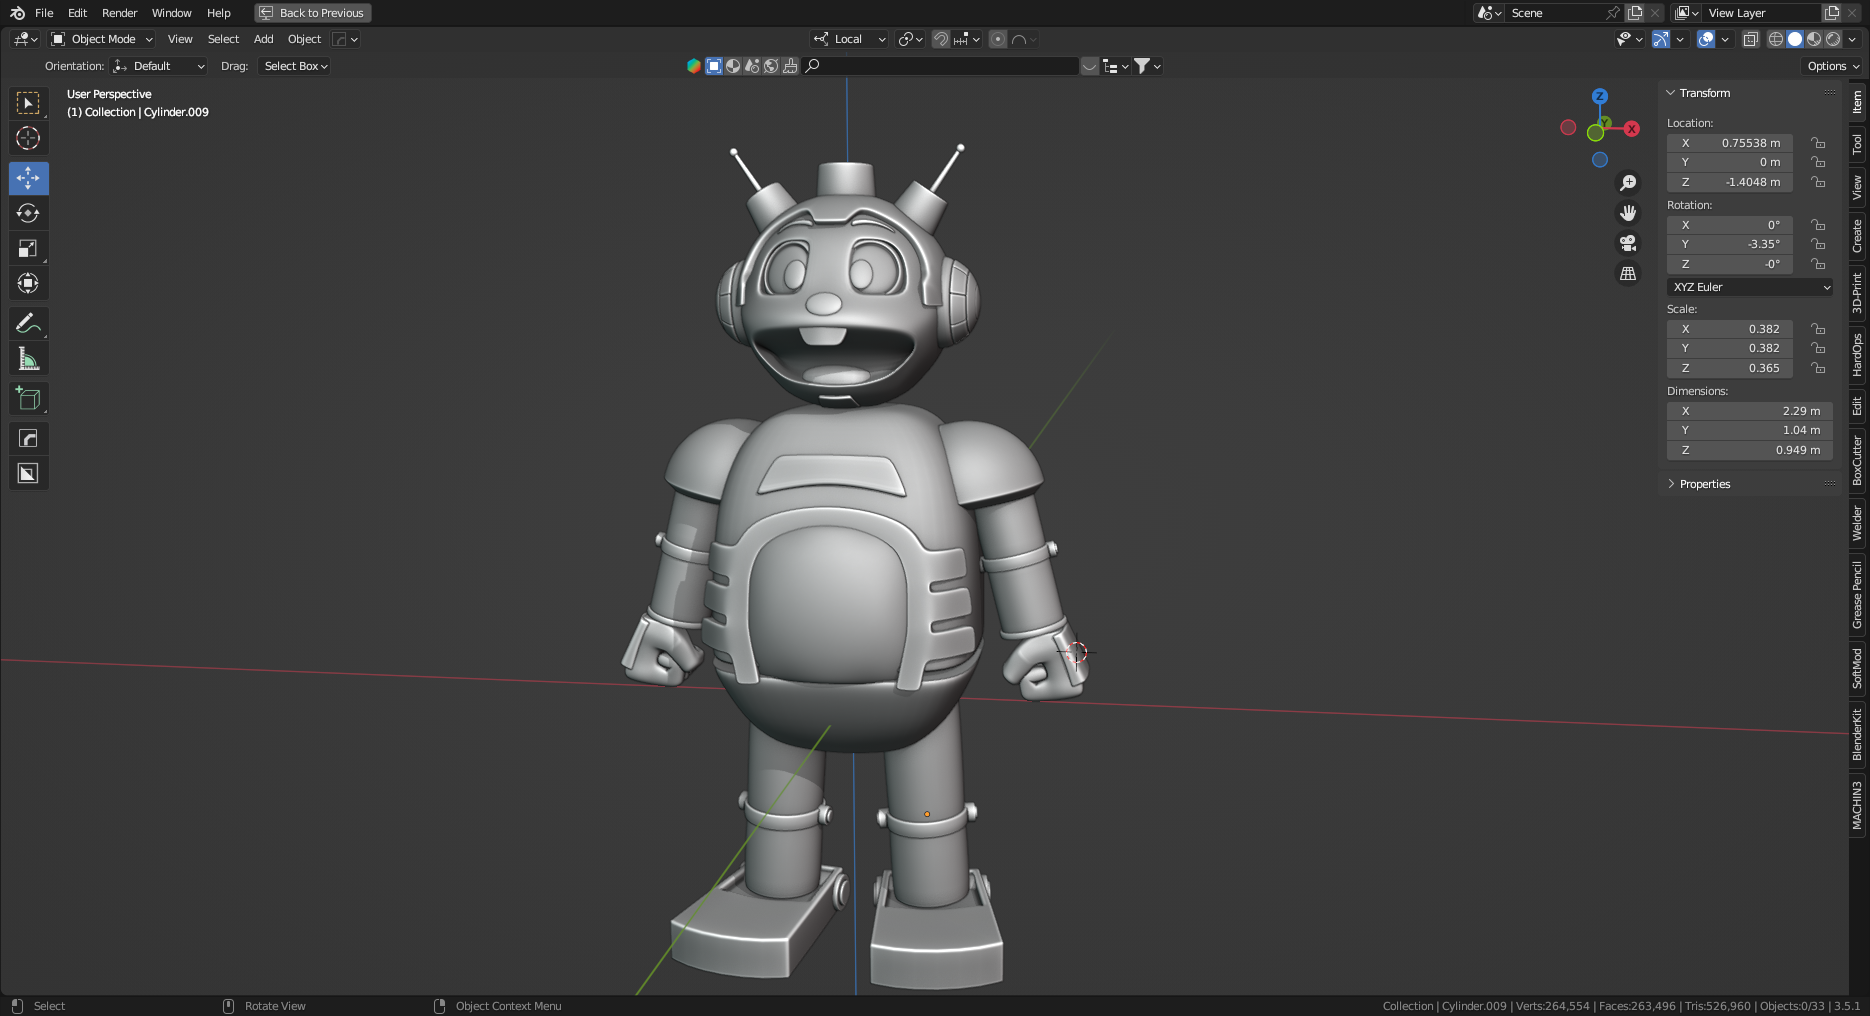
Task: Open the Orientation Default dropdown
Action: tap(159, 66)
